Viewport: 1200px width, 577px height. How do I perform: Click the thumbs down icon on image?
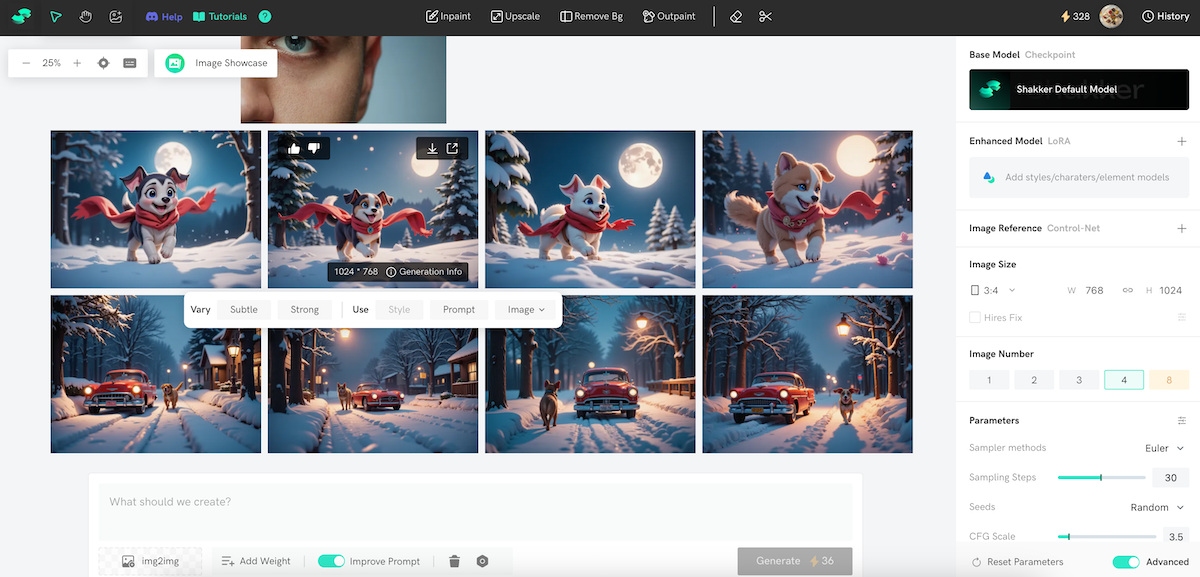[314, 148]
